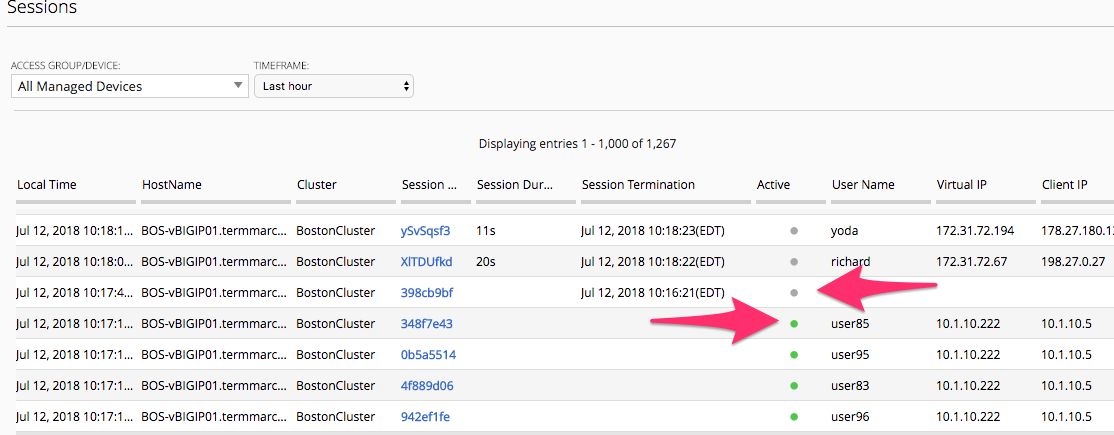Image resolution: width=1114 pixels, height=435 pixels.
Task: Click the gray status dot for richard
Action: click(x=794, y=262)
